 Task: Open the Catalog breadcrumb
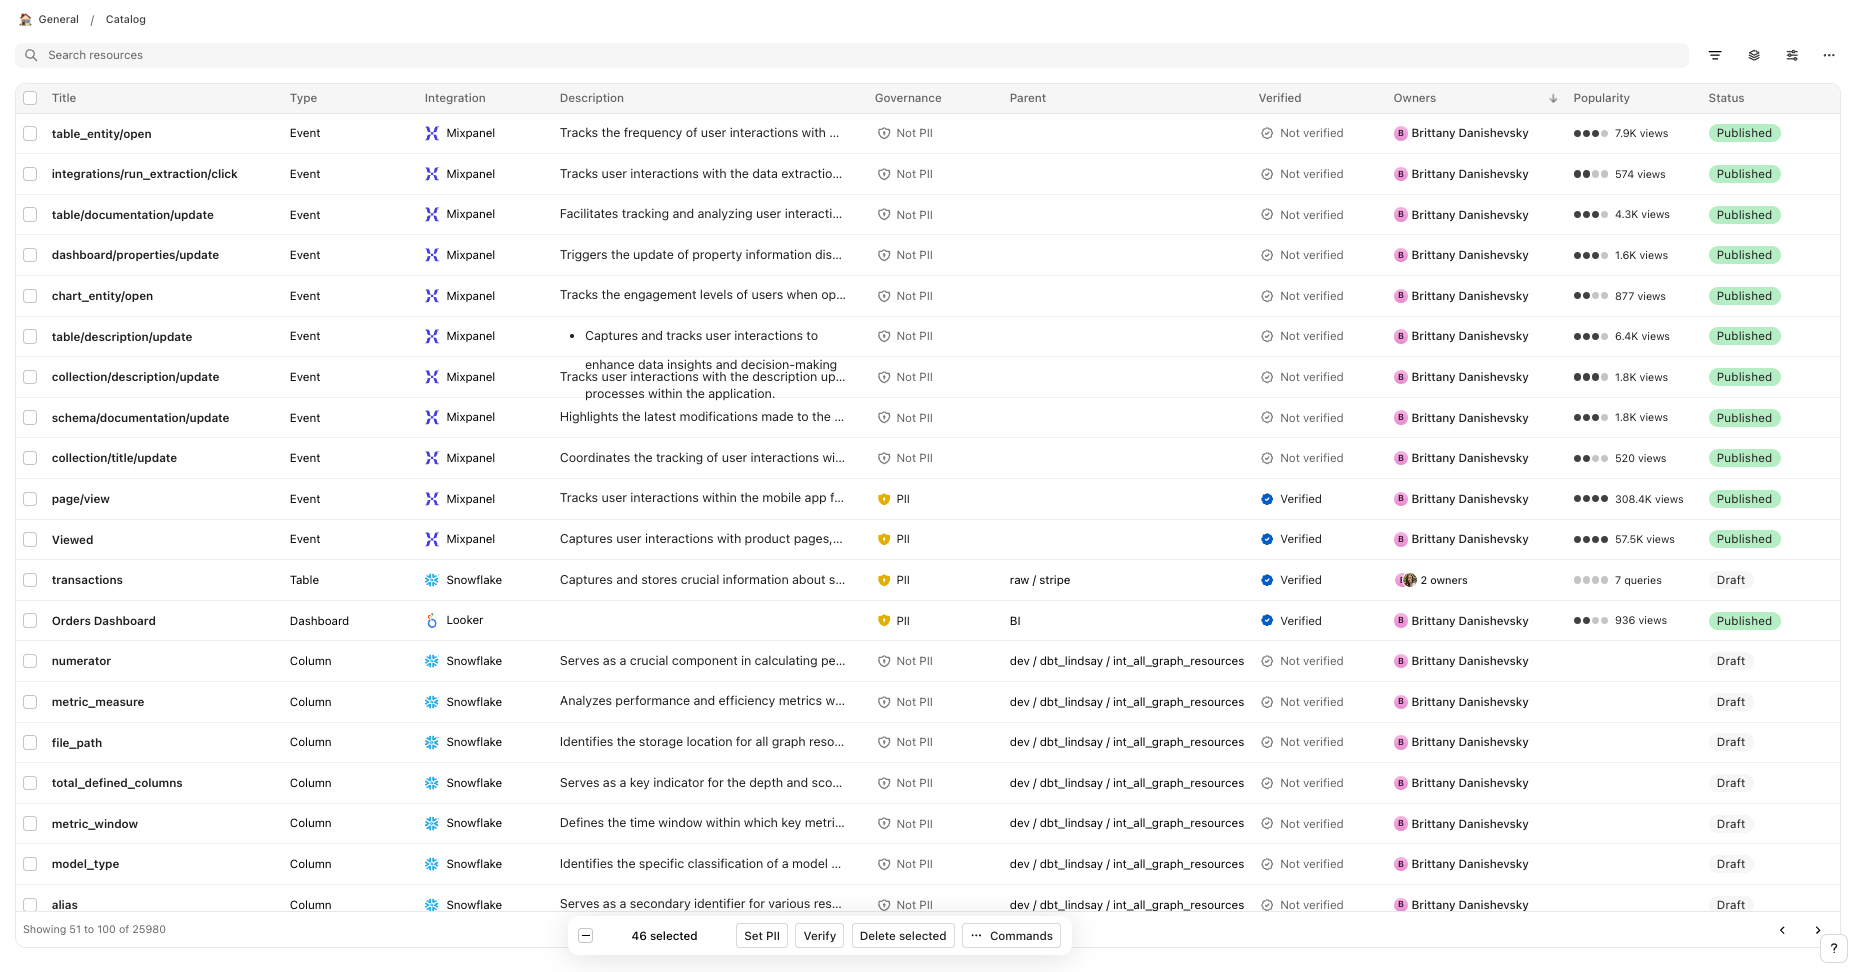coord(126,19)
